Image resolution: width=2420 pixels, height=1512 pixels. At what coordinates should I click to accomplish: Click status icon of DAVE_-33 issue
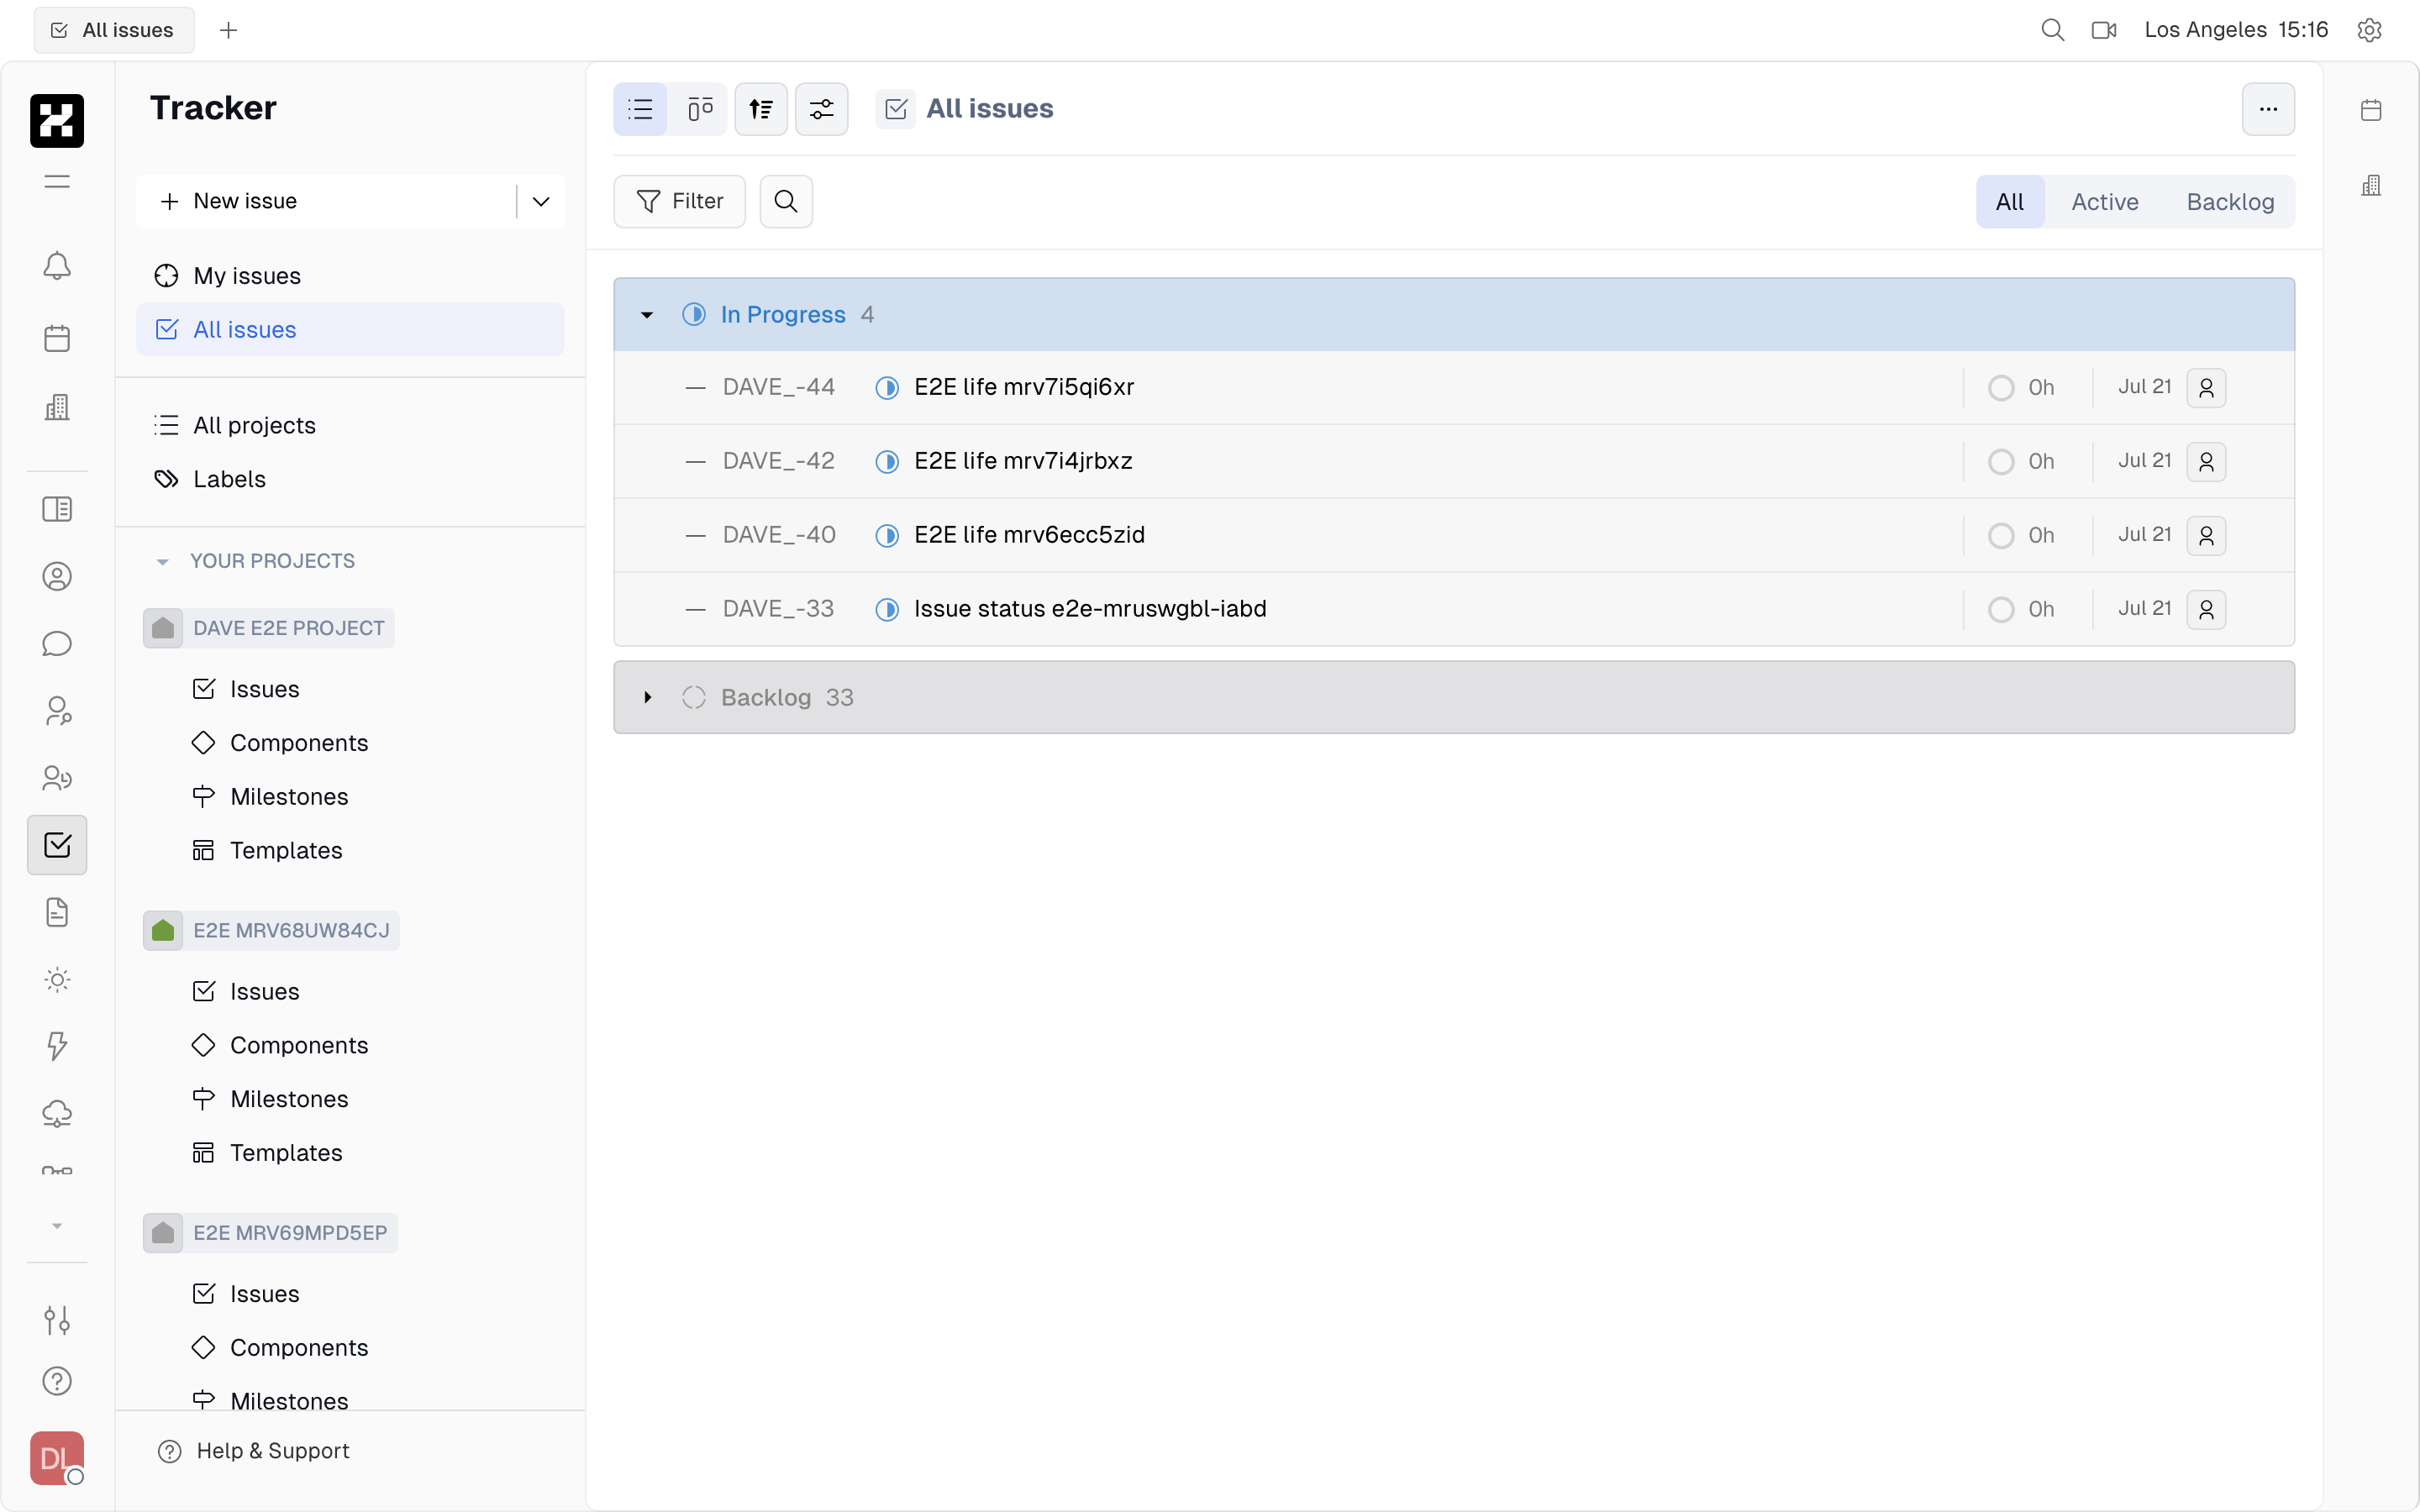pos(887,609)
